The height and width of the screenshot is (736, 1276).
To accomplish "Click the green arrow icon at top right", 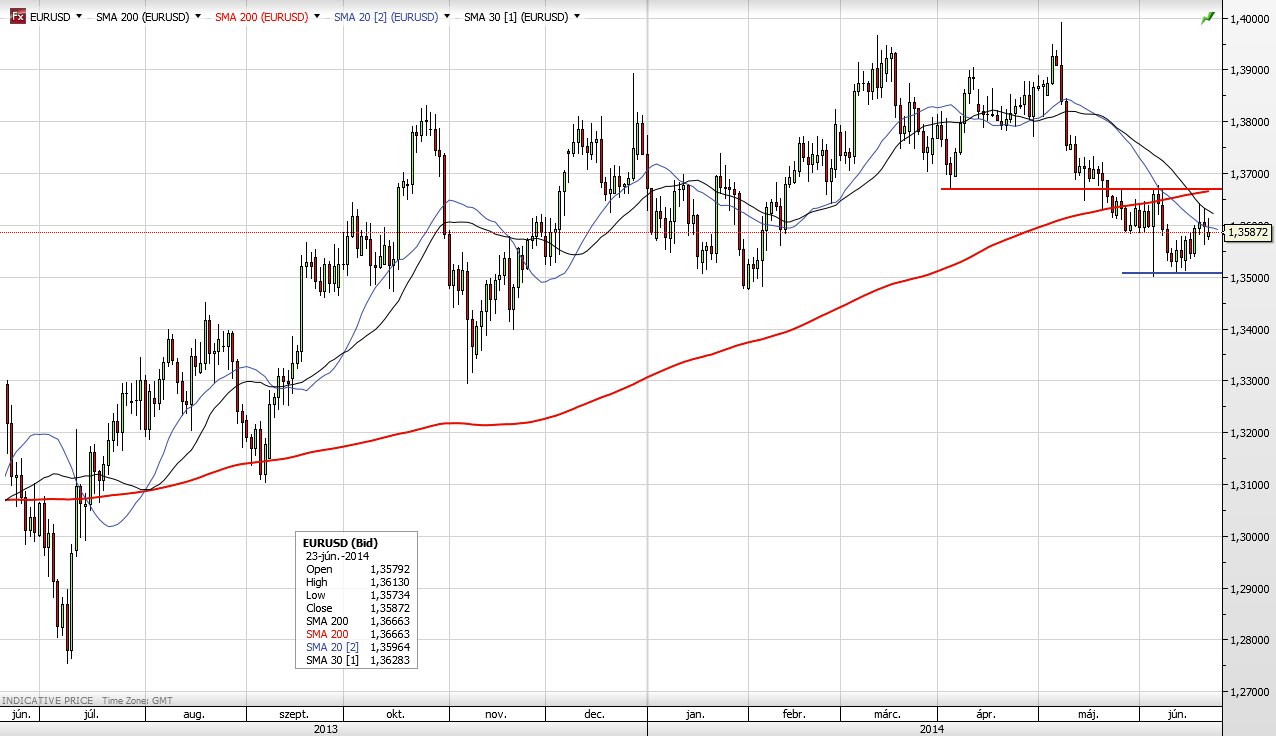I will point(1208,18).
